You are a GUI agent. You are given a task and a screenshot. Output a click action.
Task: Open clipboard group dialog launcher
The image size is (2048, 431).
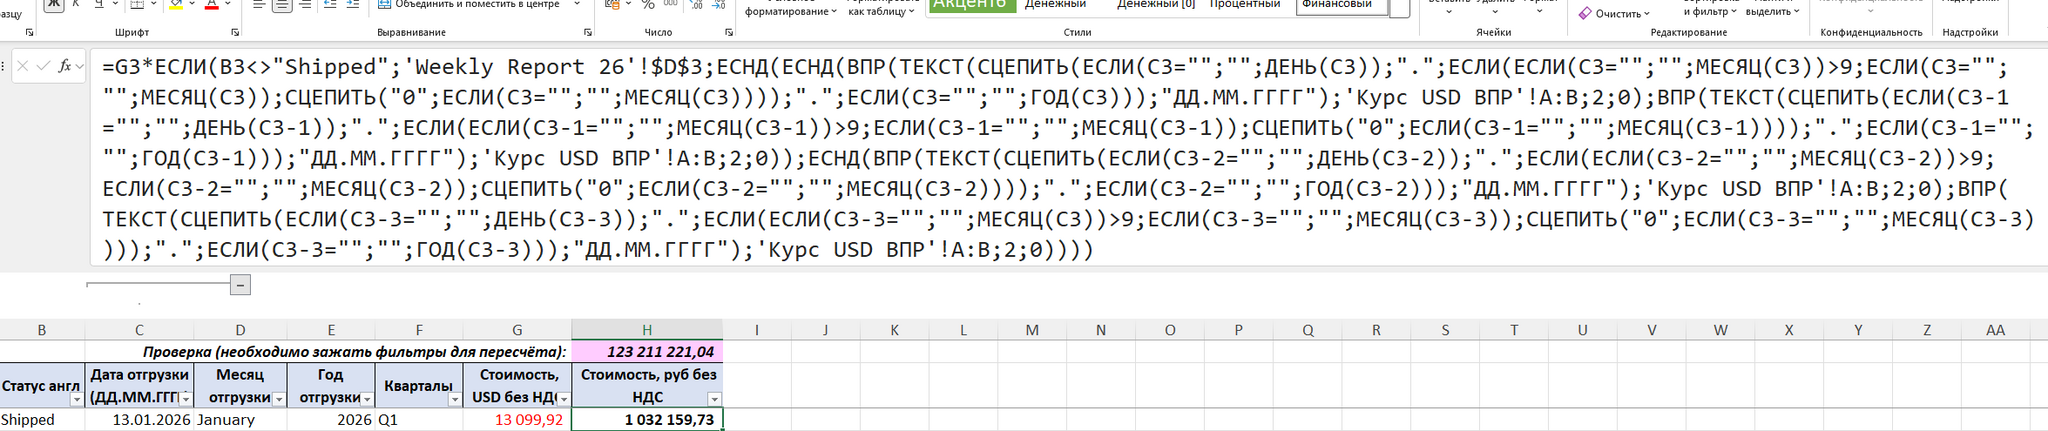tap(29, 33)
